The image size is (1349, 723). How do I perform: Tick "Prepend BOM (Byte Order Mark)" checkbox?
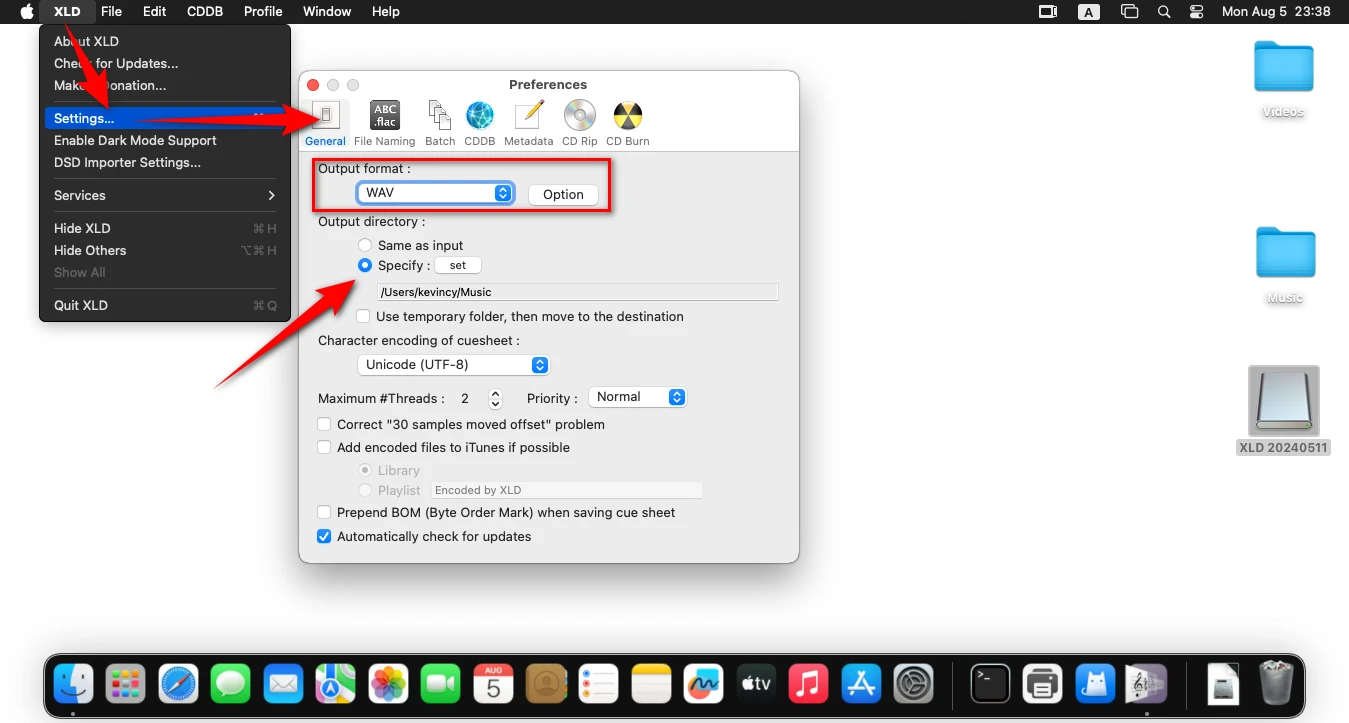click(x=324, y=512)
